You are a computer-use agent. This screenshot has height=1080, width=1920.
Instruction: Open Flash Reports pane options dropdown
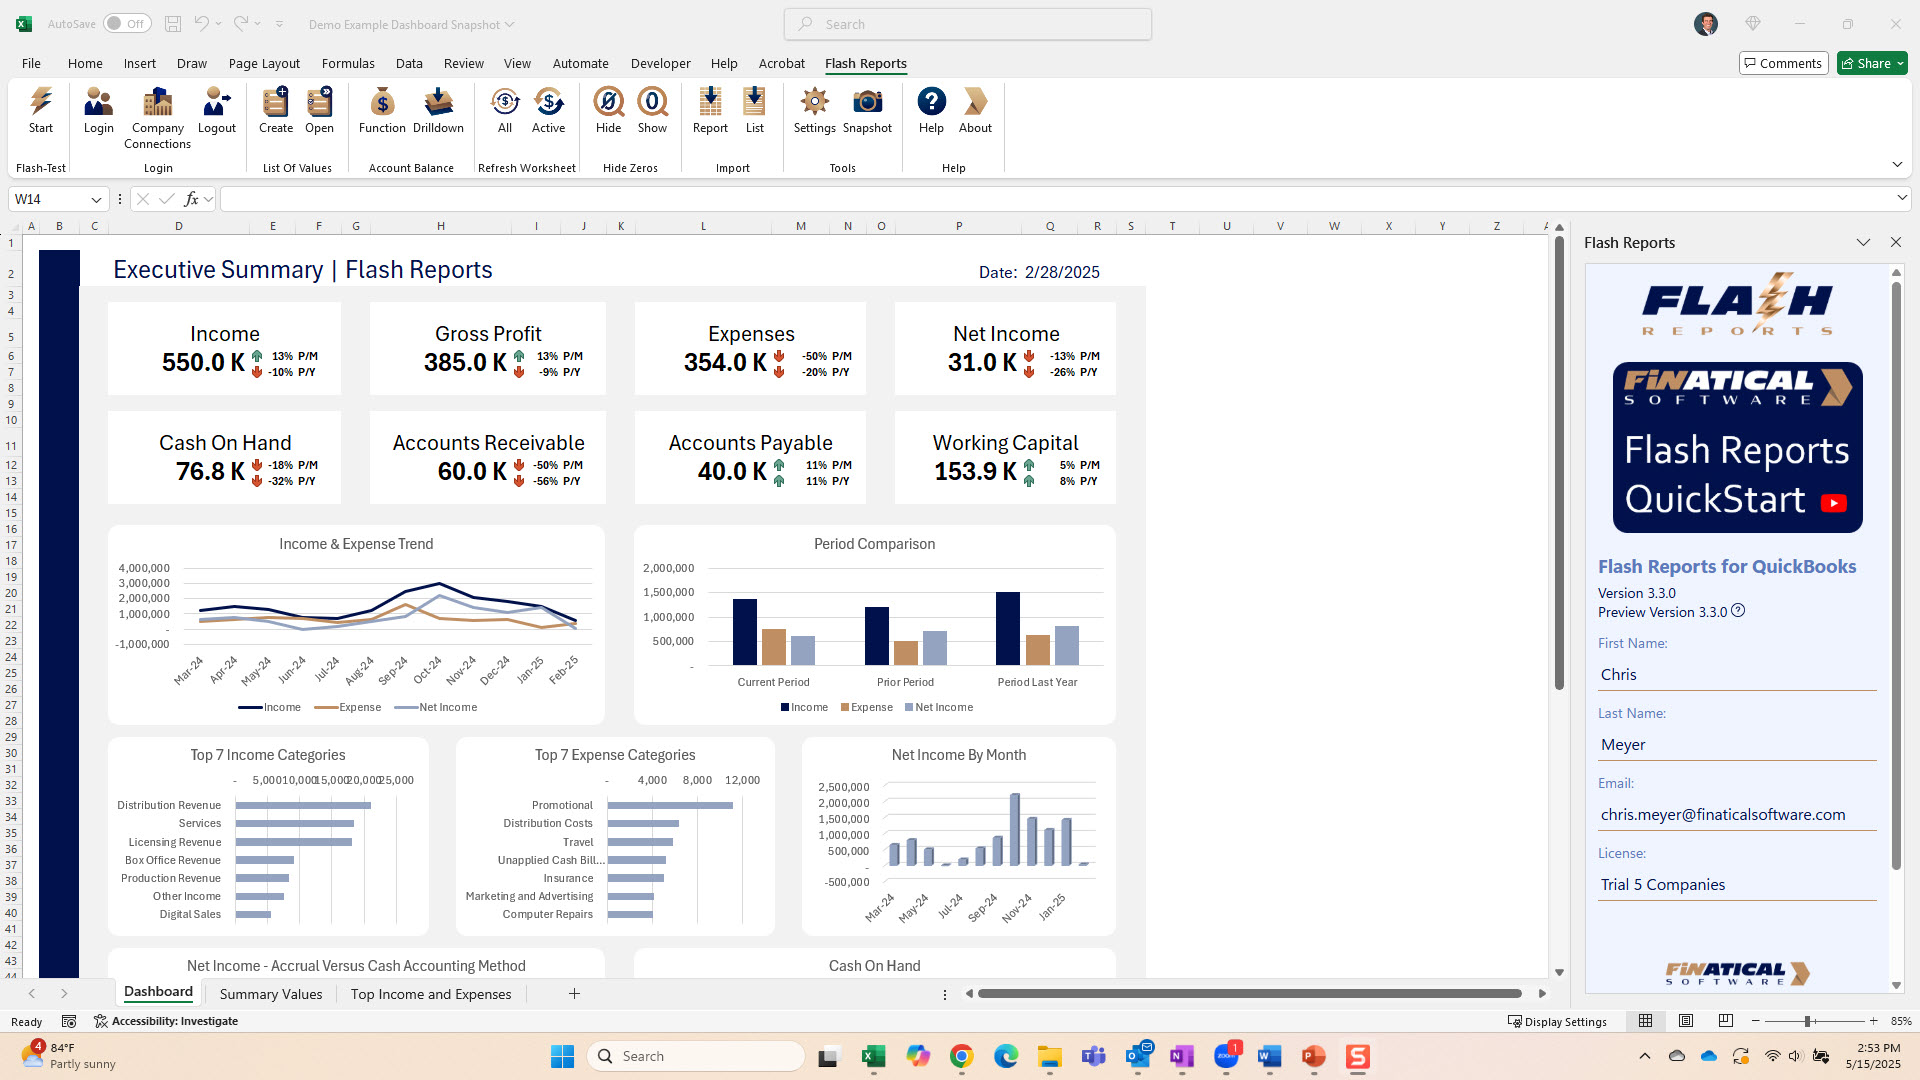[1863, 243]
